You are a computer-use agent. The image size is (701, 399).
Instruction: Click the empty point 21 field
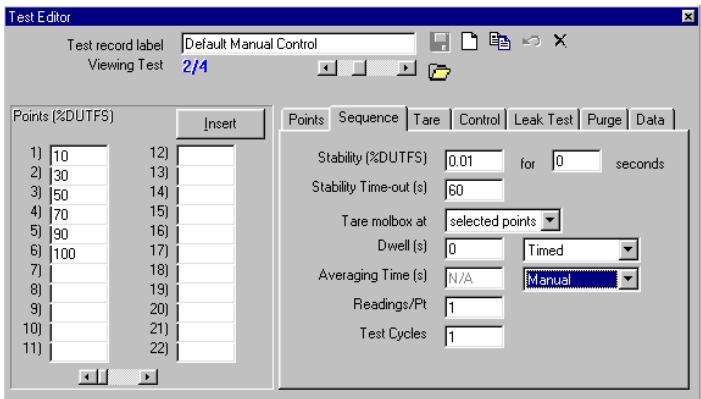pos(206,331)
